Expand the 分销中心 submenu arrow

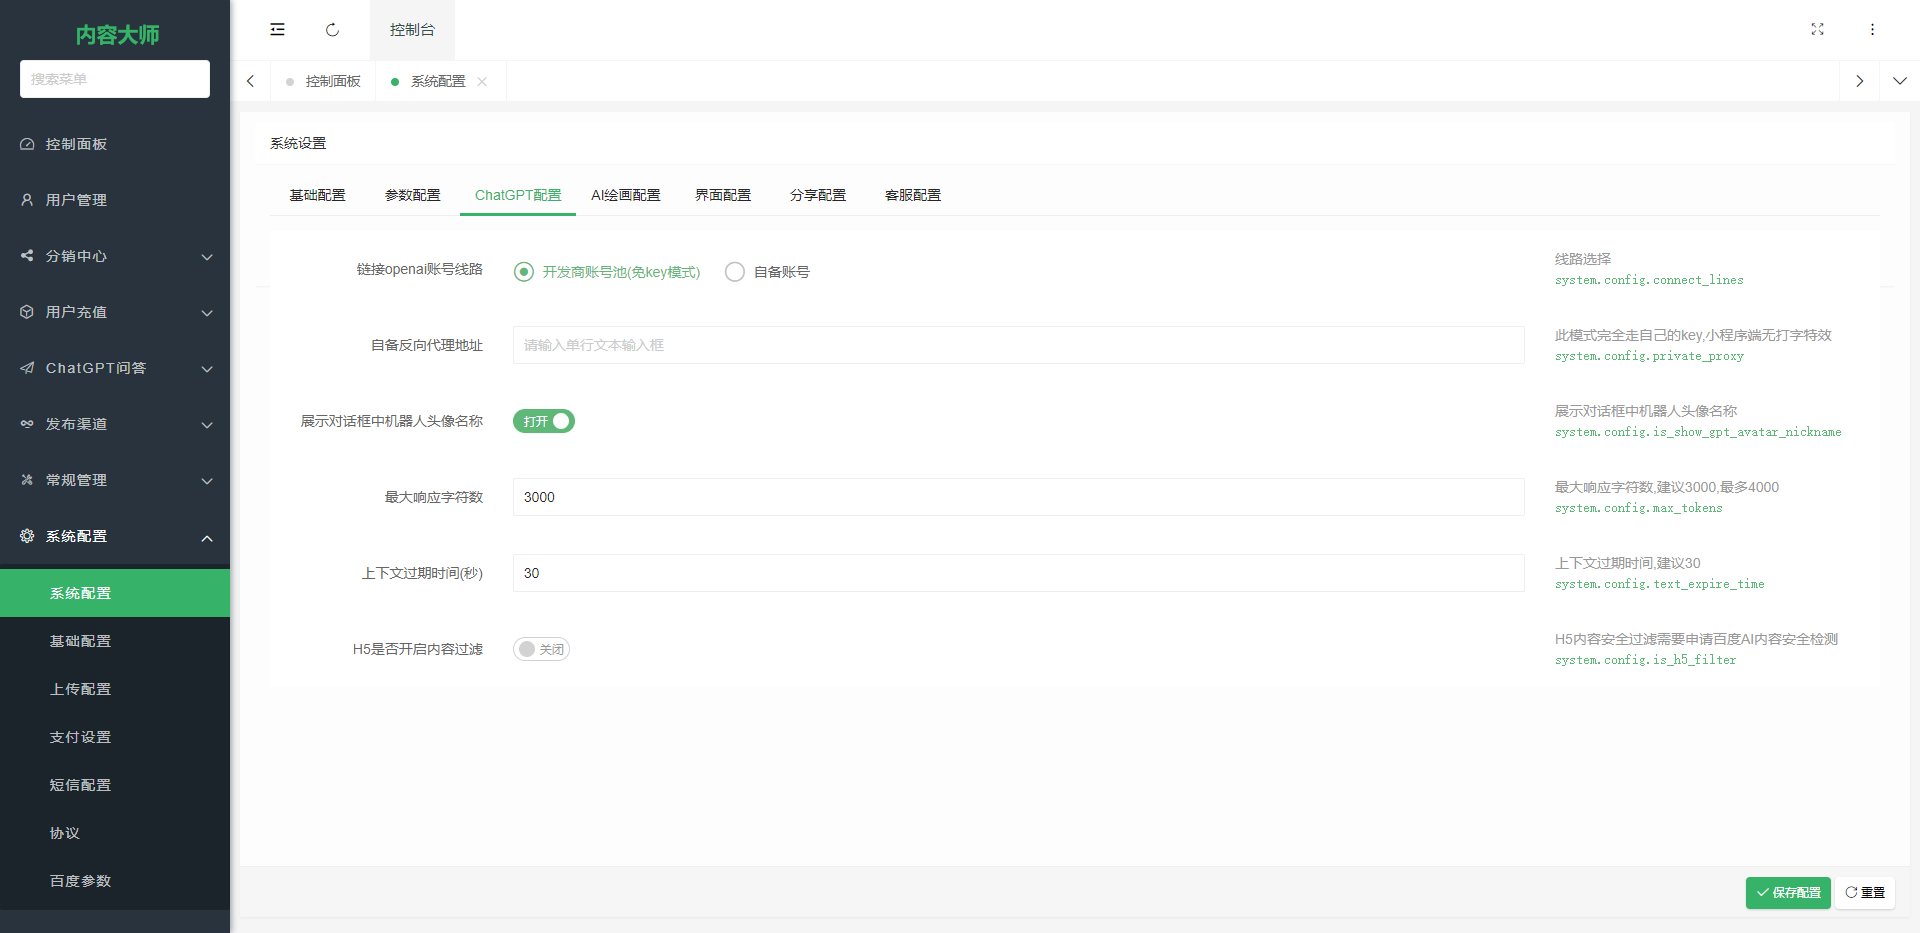pyautogui.click(x=207, y=257)
